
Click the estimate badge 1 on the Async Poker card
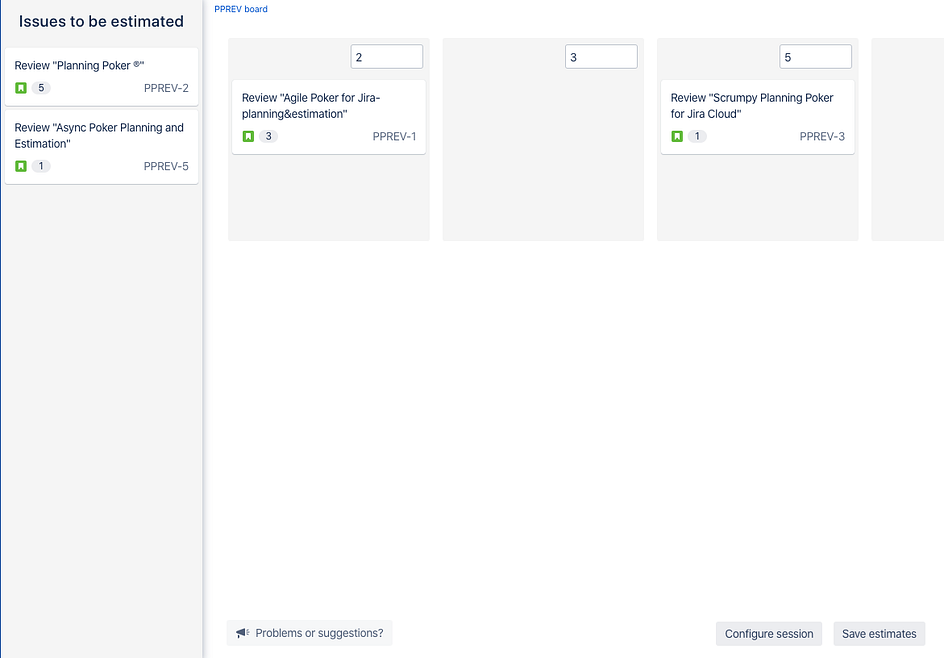pos(41,166)
